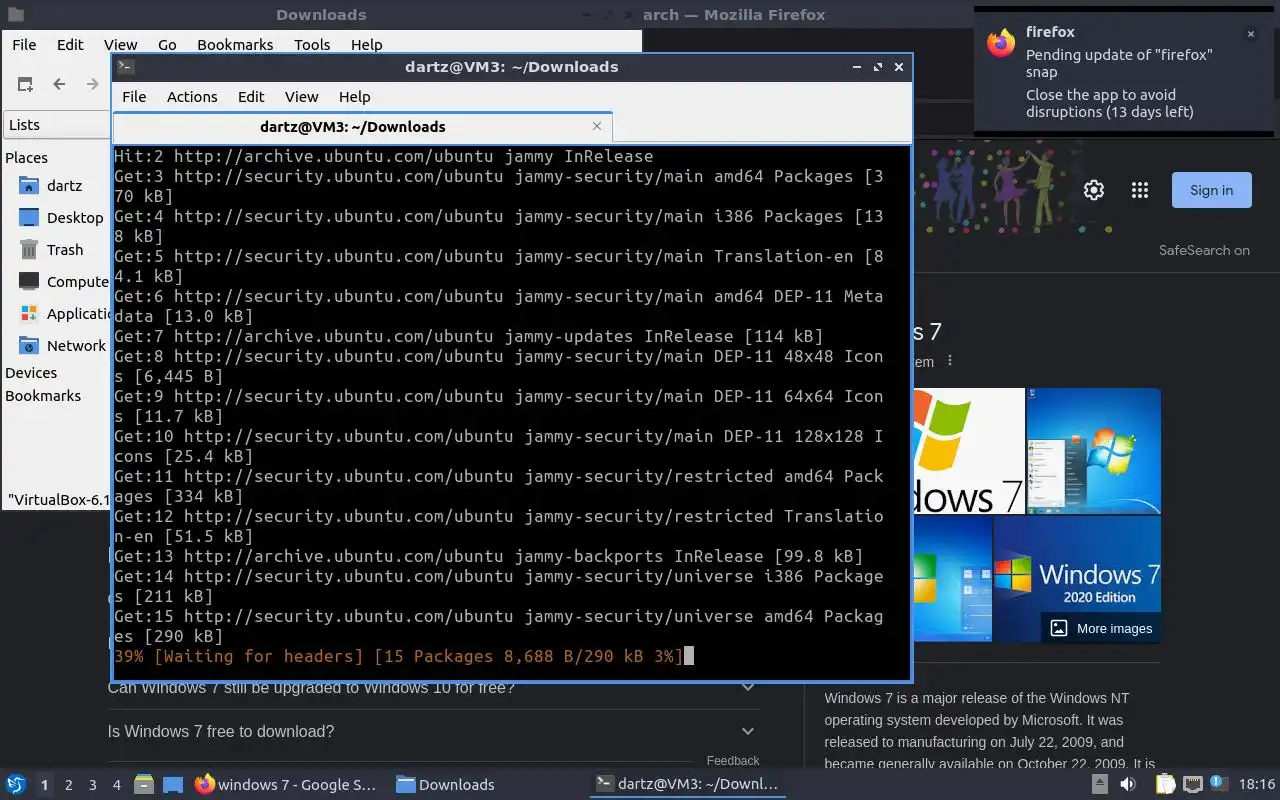Click the Feedback link under questions

tap(733, 761)
